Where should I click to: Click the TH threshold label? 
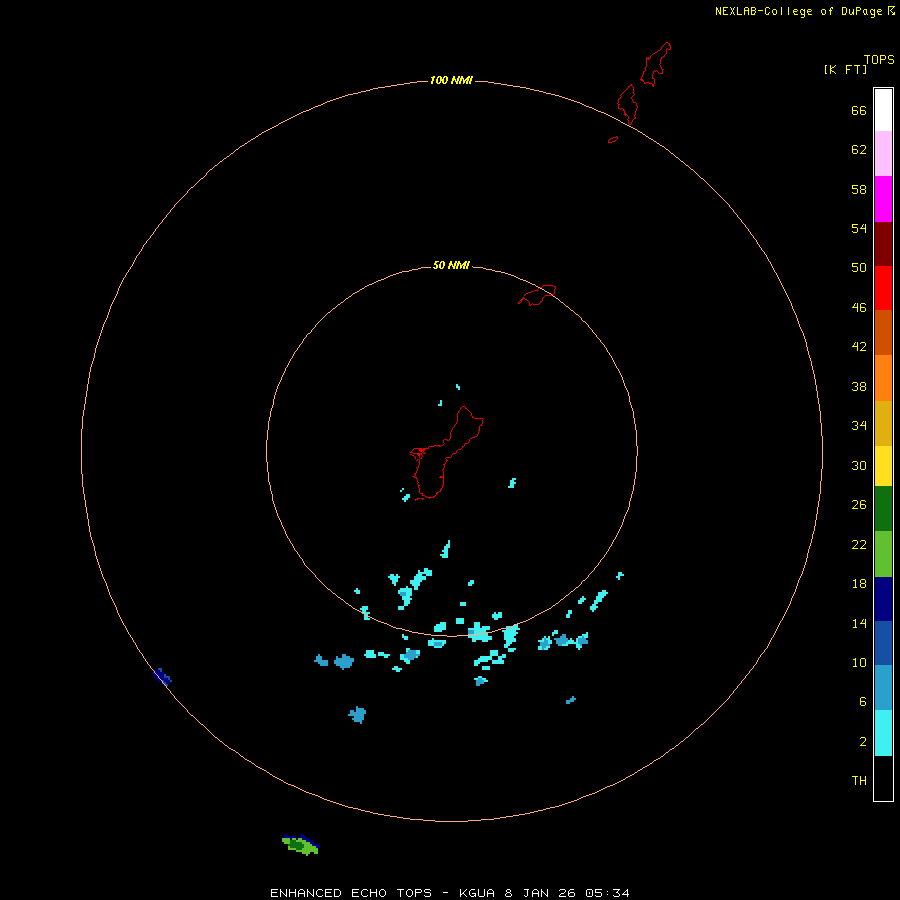pos(859,781)
